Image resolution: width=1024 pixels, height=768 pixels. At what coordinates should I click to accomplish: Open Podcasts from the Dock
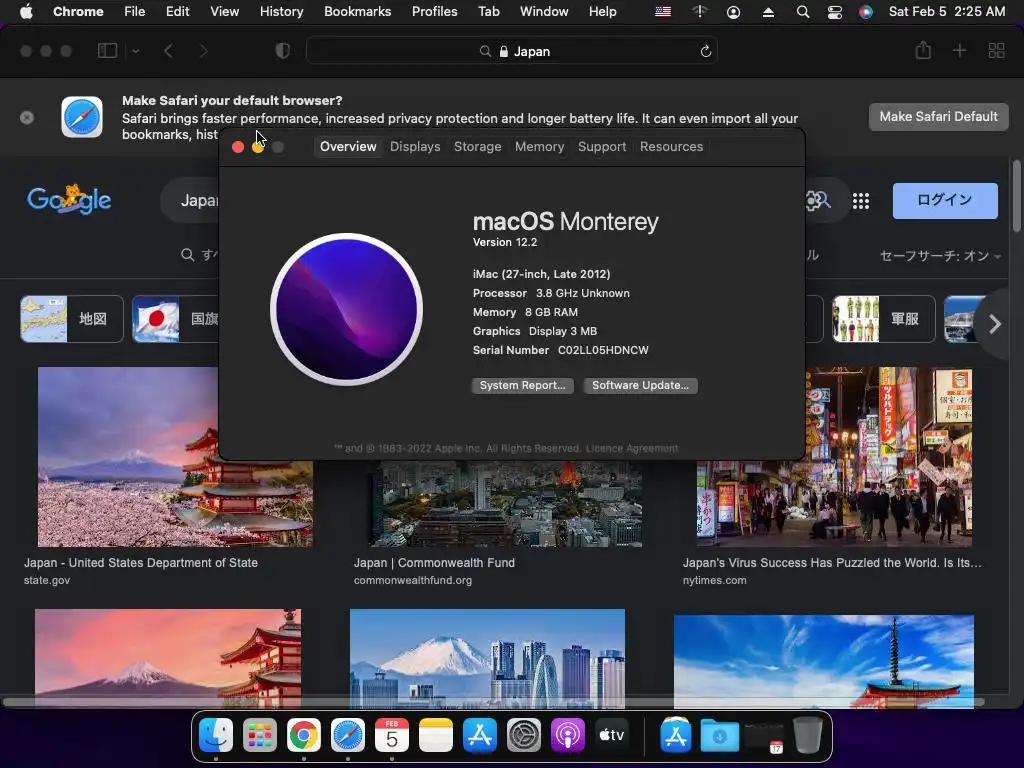(x=568, y=736)
